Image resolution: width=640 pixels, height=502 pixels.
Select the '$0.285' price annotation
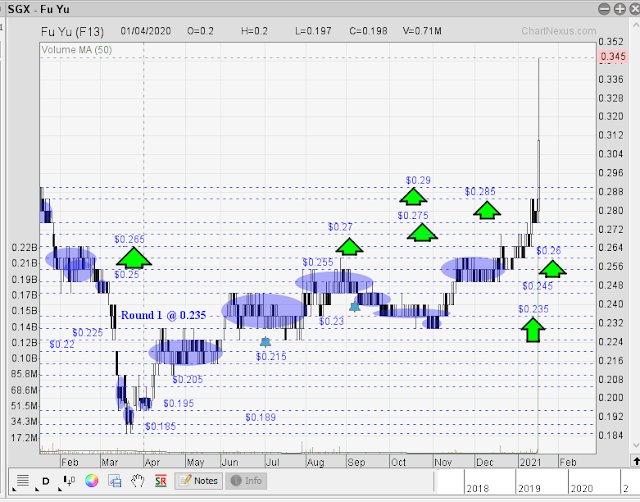click(480, 191)
